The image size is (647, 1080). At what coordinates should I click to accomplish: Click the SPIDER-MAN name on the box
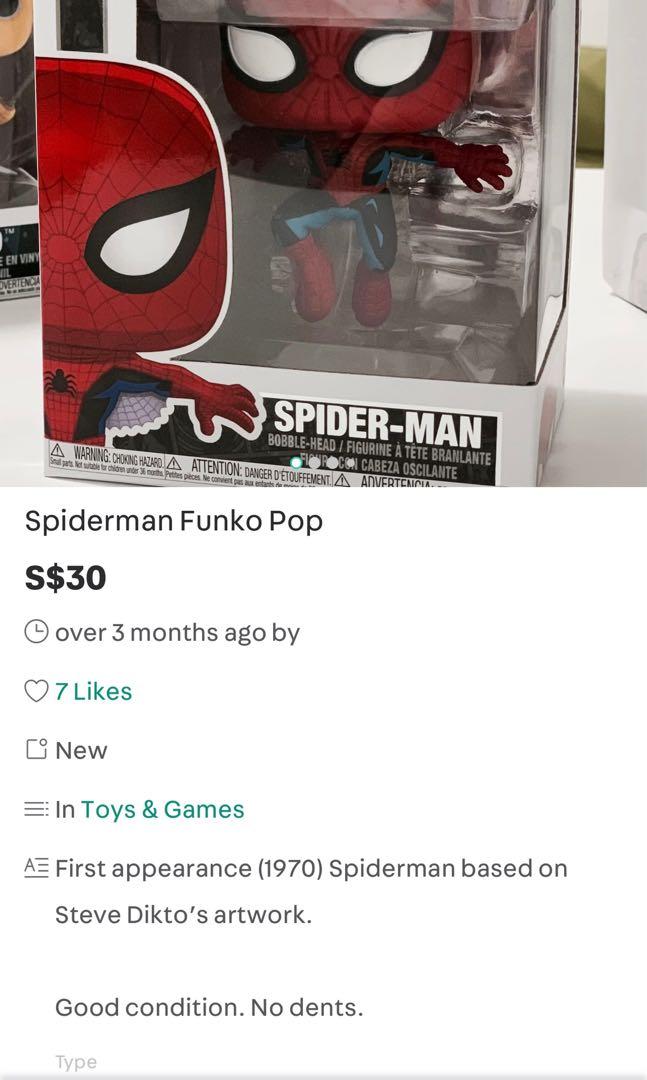(377, 422)
